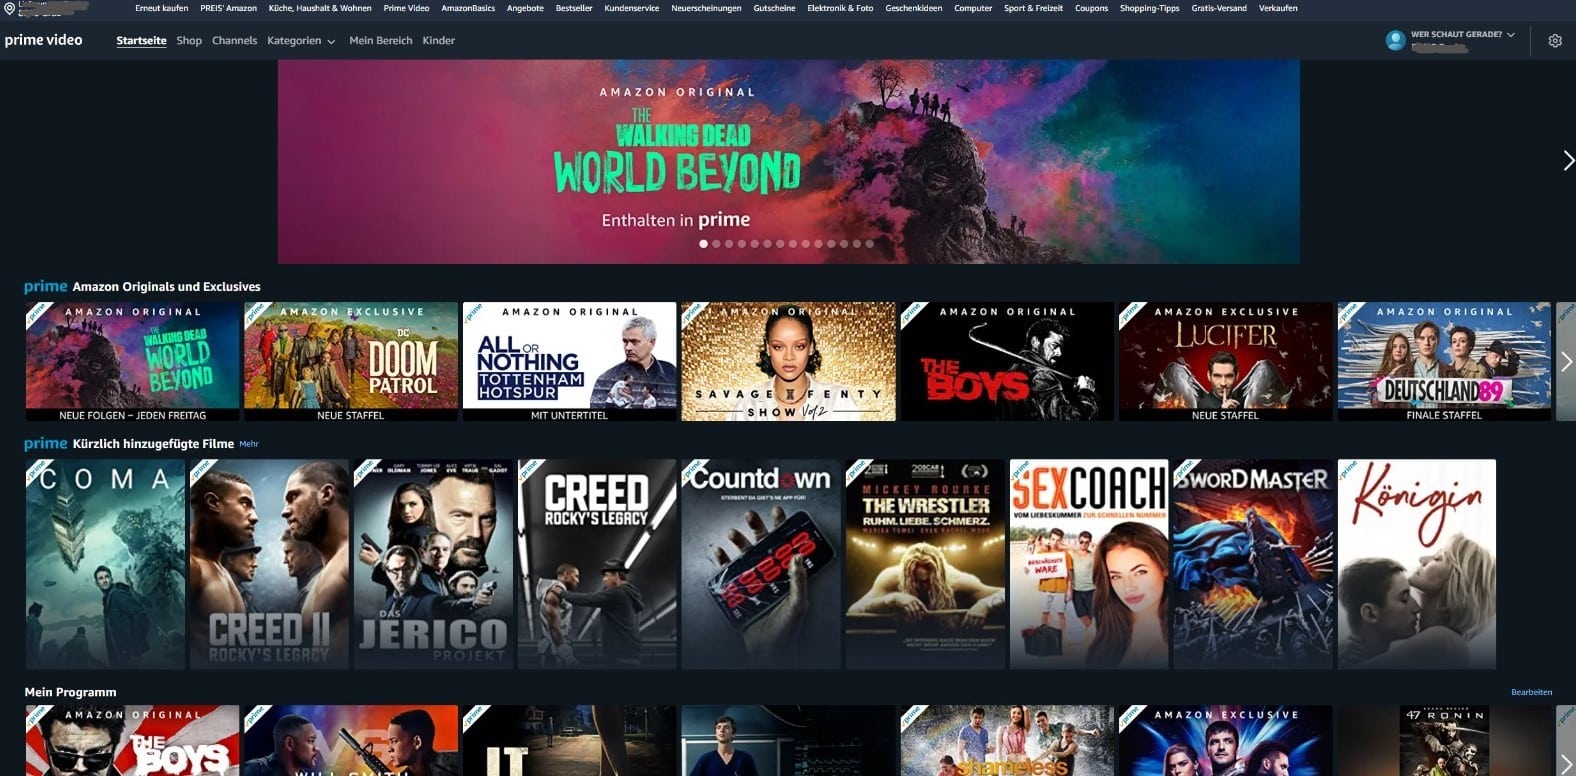
Task: Open the settings gear icon
Action: (1555, 41)
